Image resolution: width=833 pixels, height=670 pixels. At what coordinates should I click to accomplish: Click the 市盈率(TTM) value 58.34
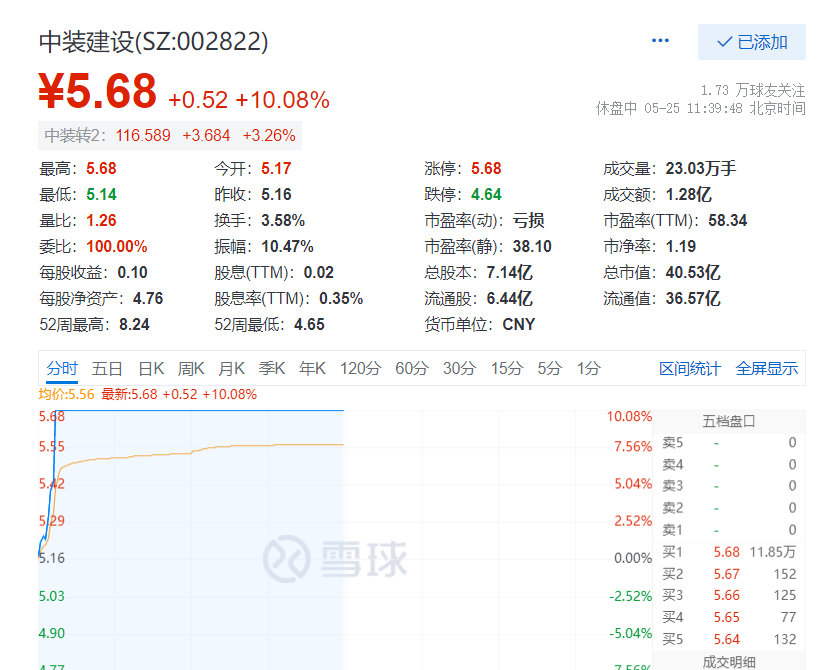coord(728,220)
